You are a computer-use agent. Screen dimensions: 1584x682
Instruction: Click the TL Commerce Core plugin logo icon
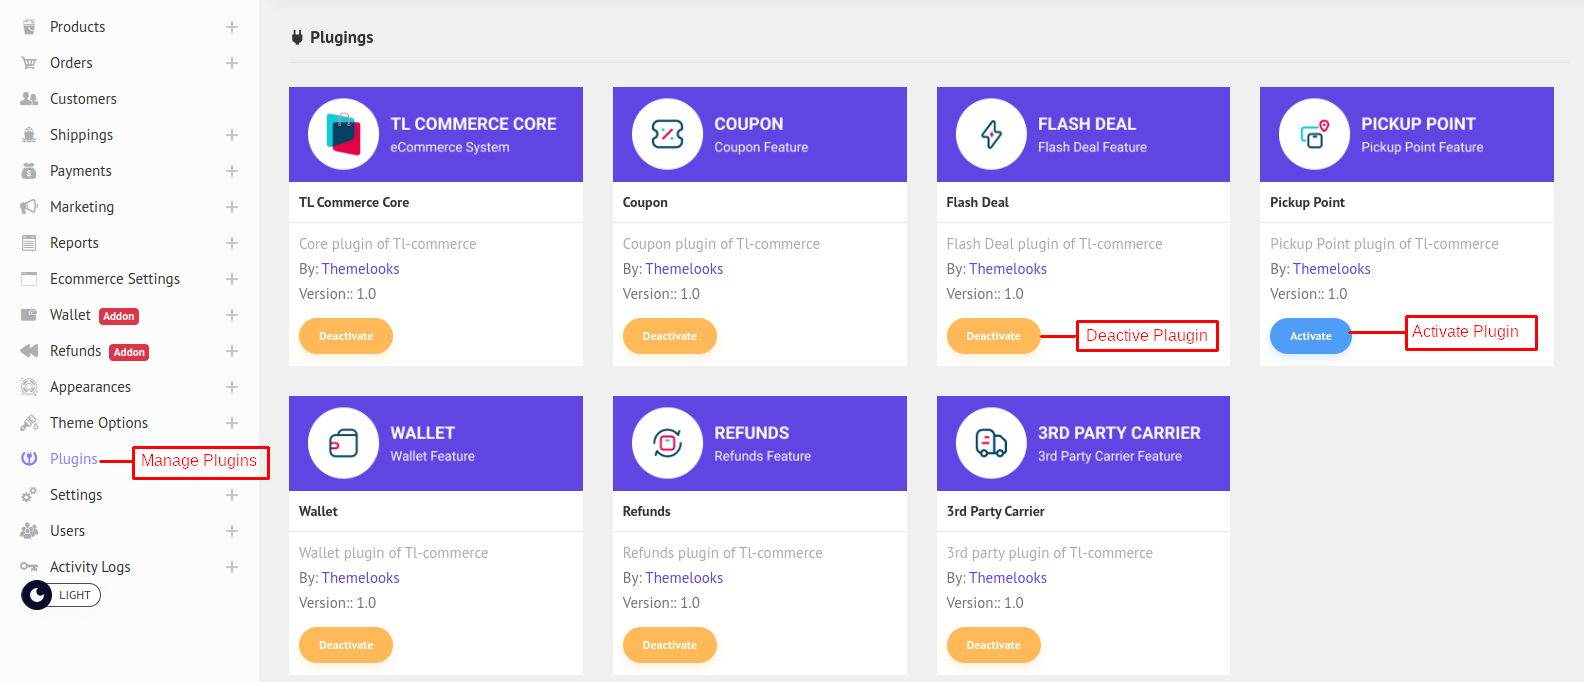(343, 134)
